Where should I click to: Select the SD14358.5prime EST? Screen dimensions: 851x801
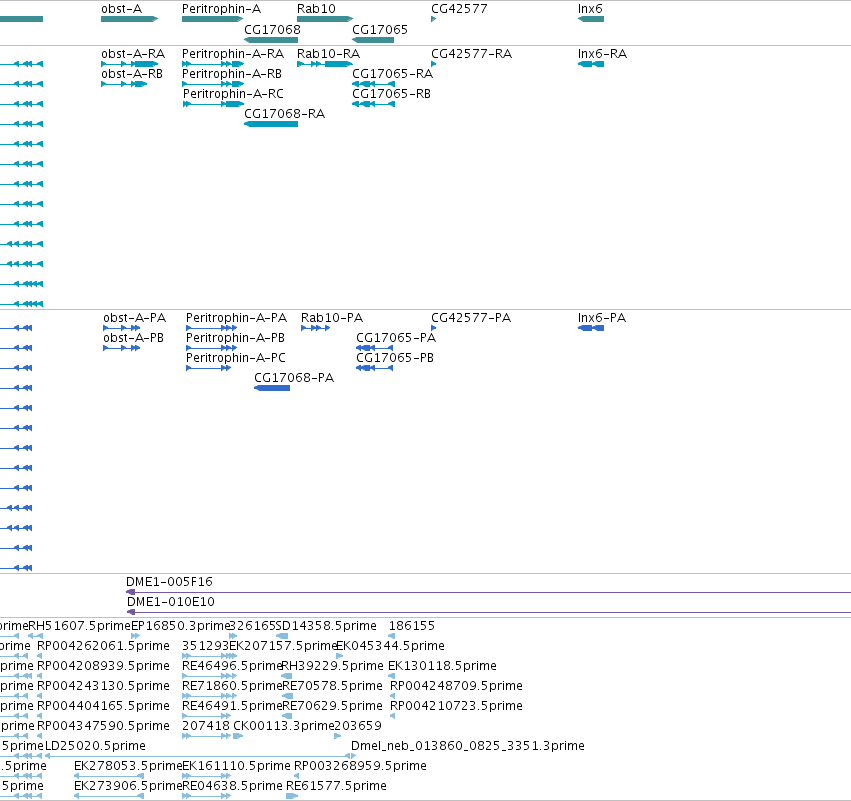point(282,636)
